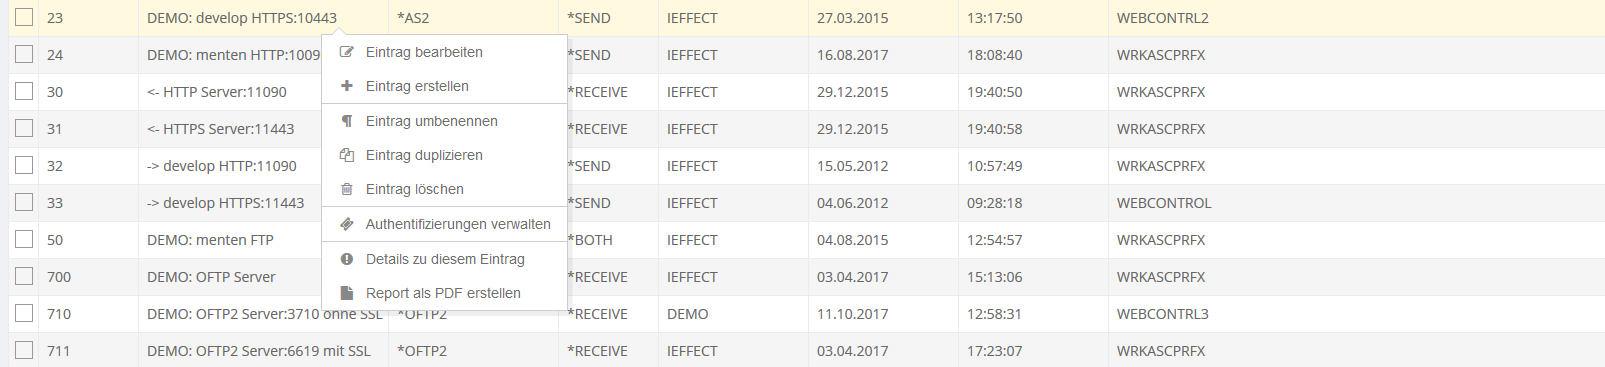Click Details zu diesem Eintrag
This screenshot has width=1605, height=367.
tap(444, 259)
